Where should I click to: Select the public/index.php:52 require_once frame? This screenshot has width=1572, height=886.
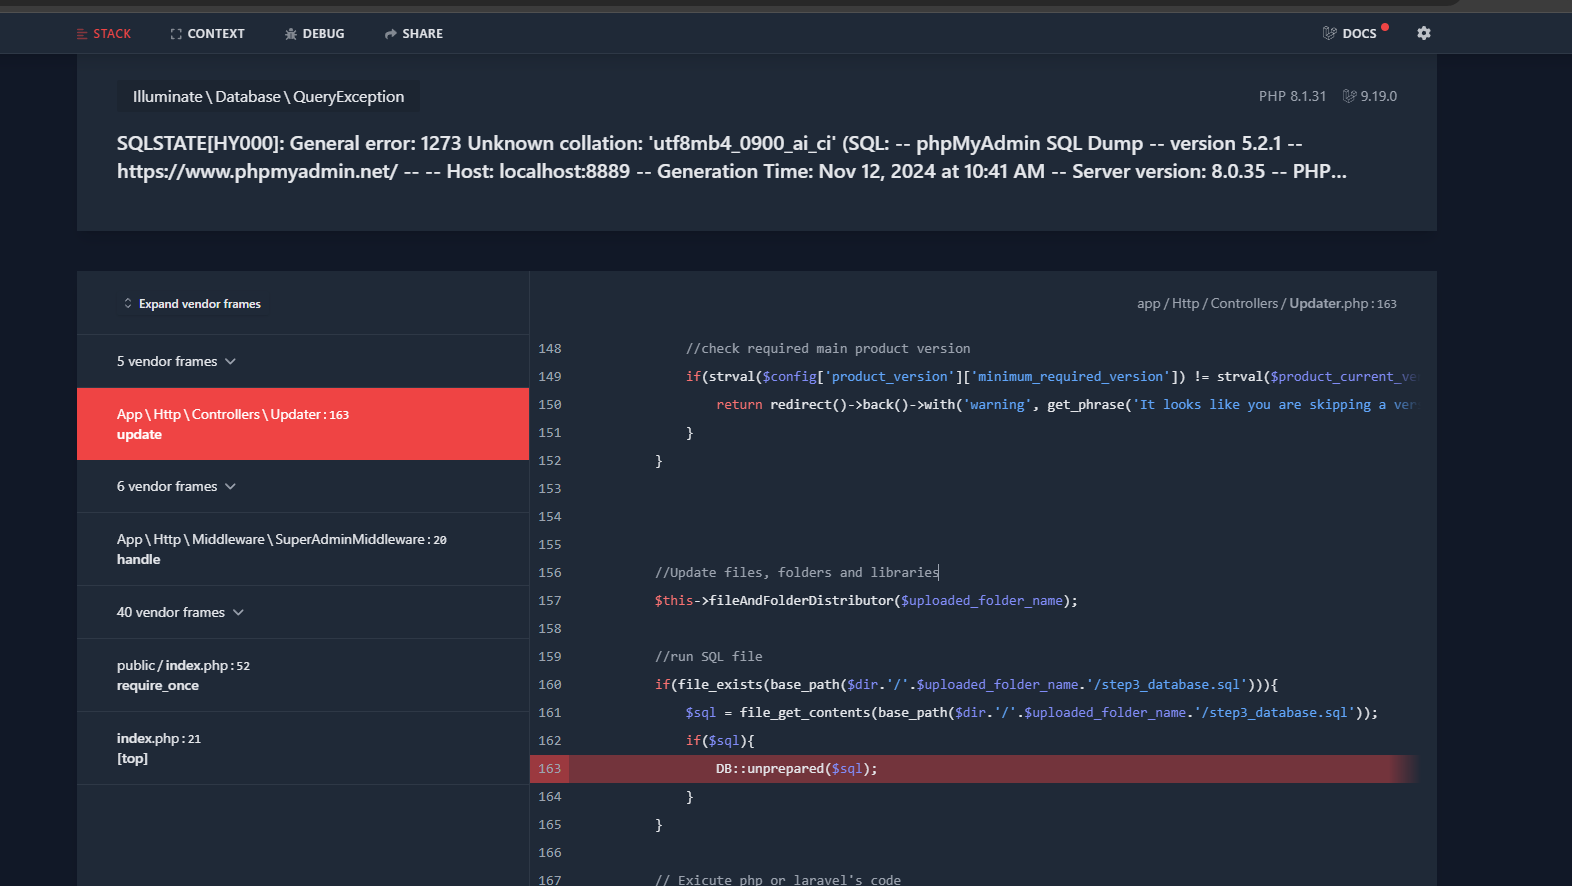(x=302, y=675)
